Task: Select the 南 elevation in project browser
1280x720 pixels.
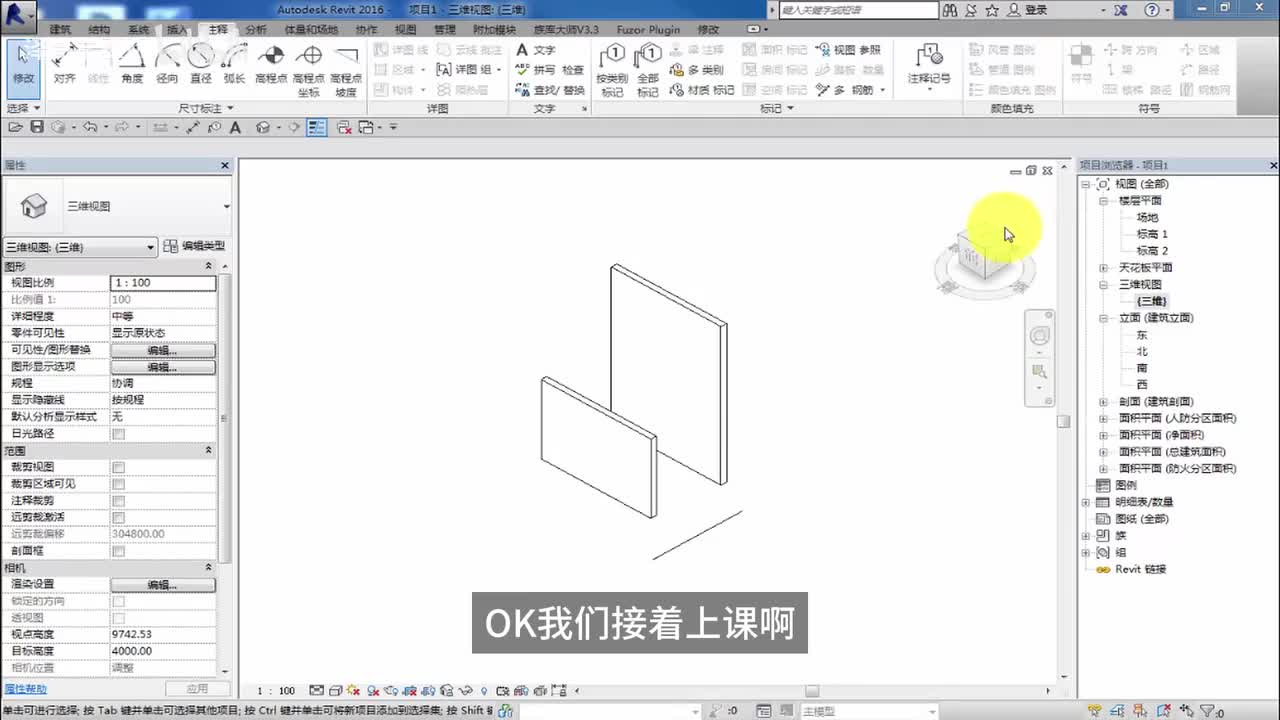Action: [x=1141, y=368]
